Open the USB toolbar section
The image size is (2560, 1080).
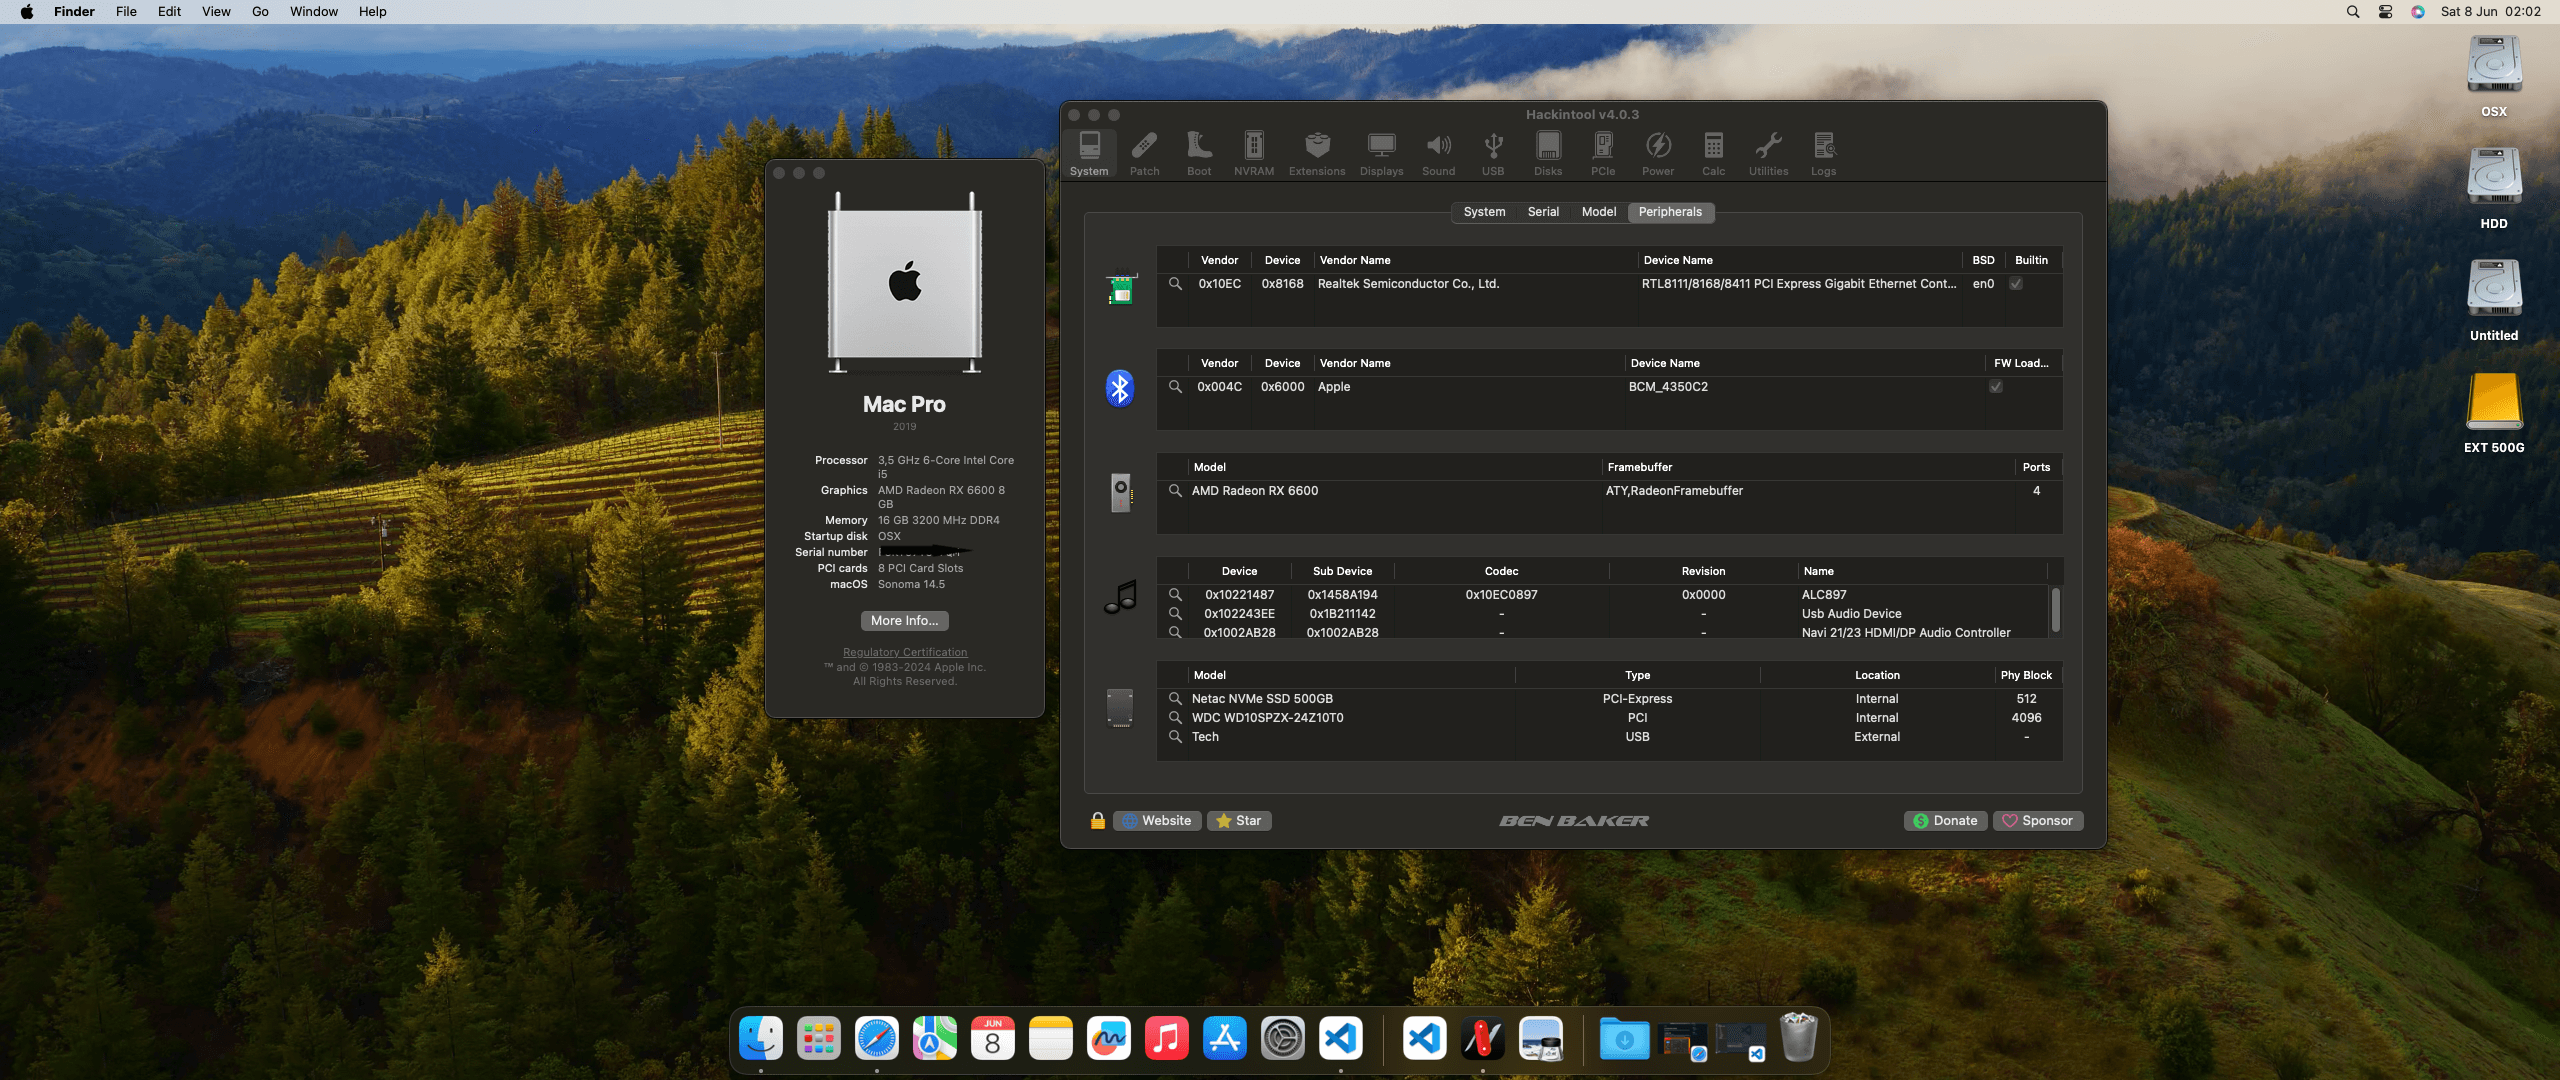1493,154
